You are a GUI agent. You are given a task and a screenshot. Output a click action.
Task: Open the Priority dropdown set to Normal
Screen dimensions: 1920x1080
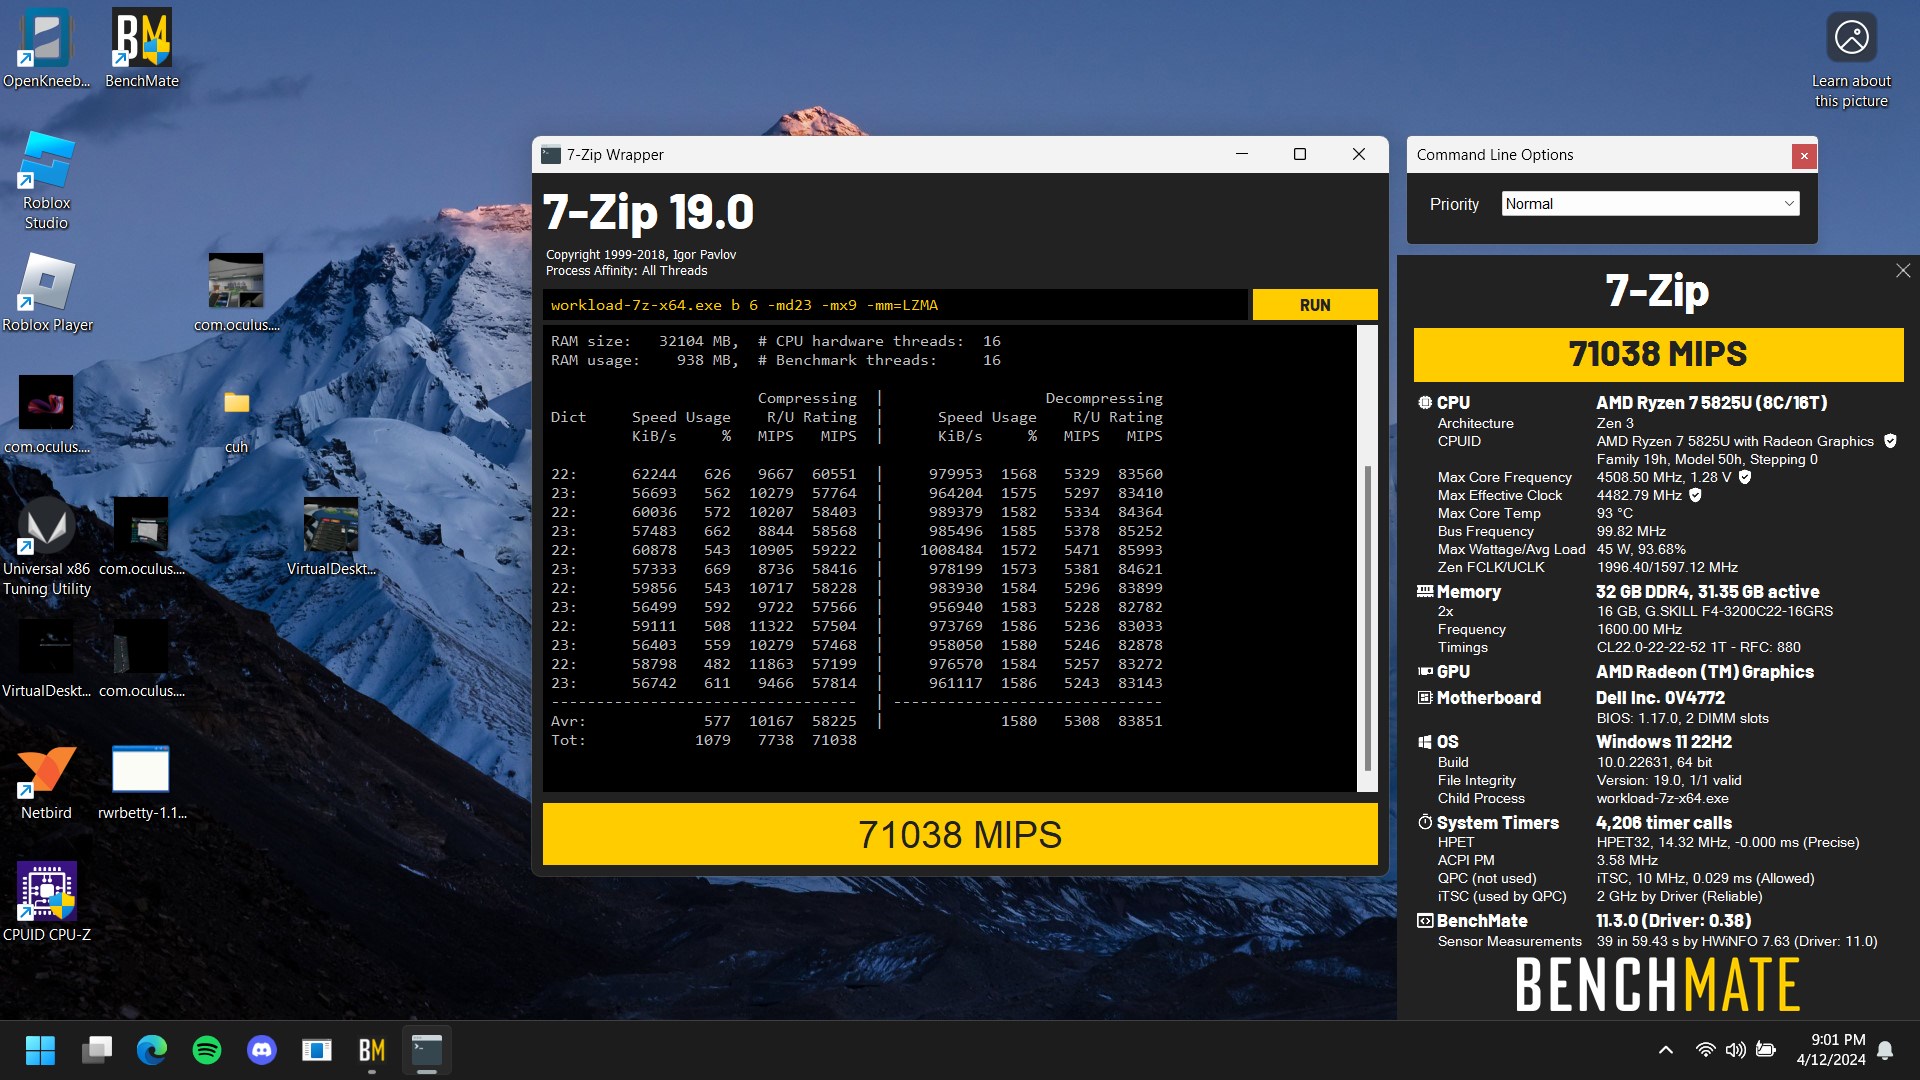point(1650,204)
